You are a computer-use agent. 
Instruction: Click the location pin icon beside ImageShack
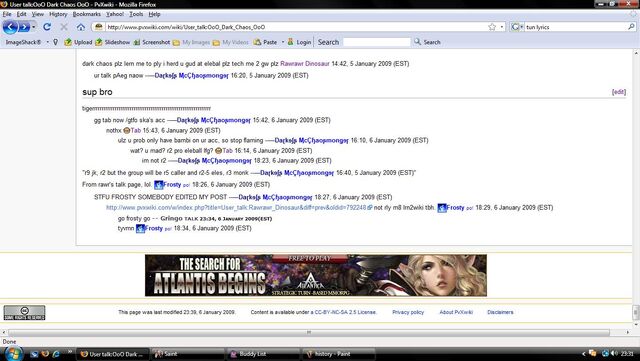(x=56, y=42)
